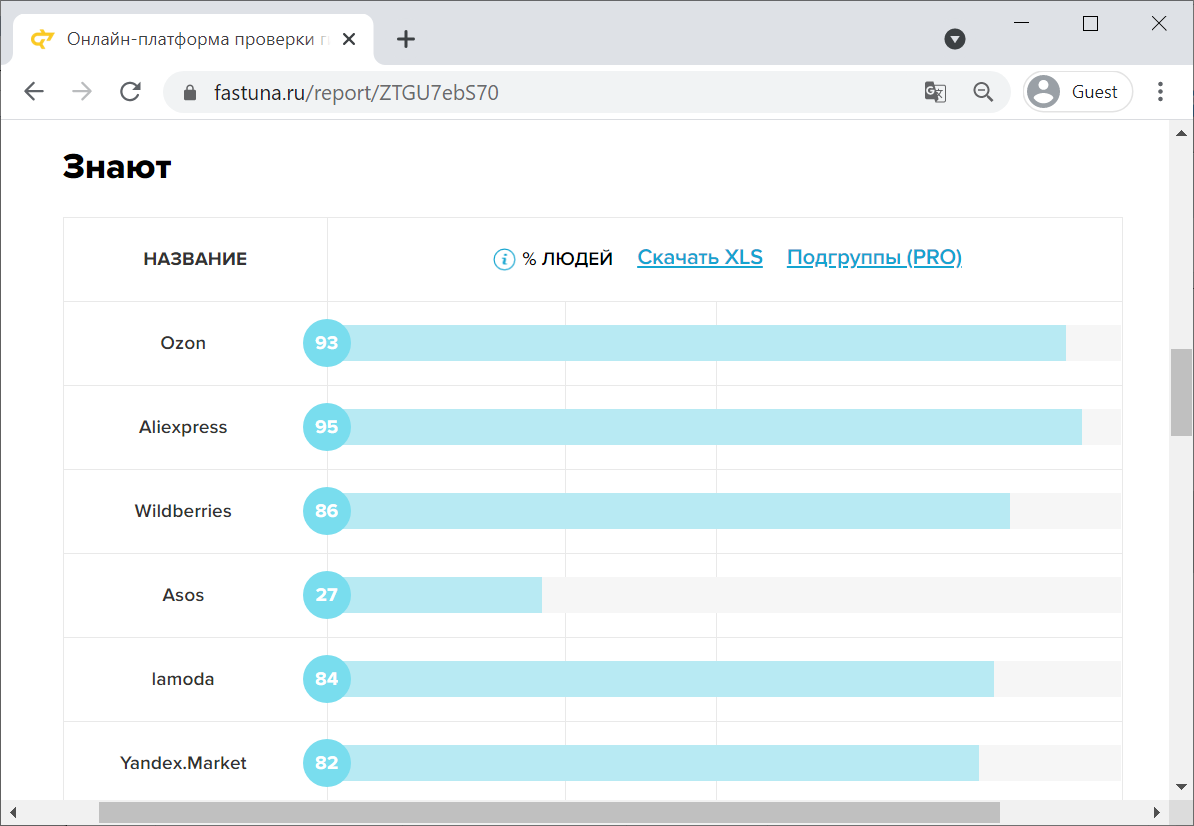Close the fastuna report tab
Screen dimensions: 1194x826
point(349,39)
